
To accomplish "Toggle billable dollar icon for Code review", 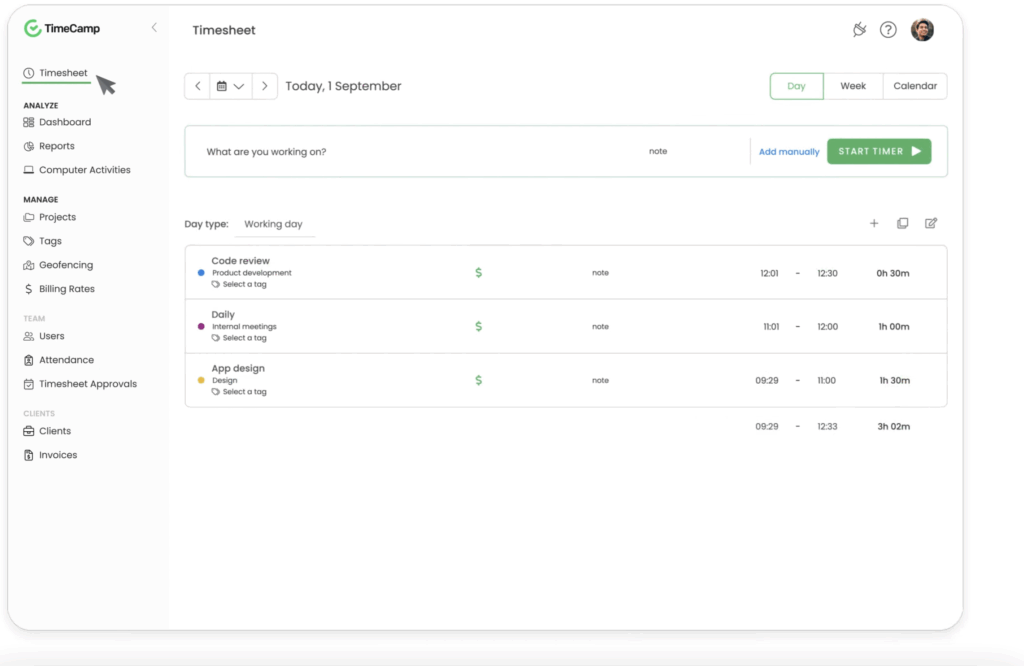I will click(478, 273).
